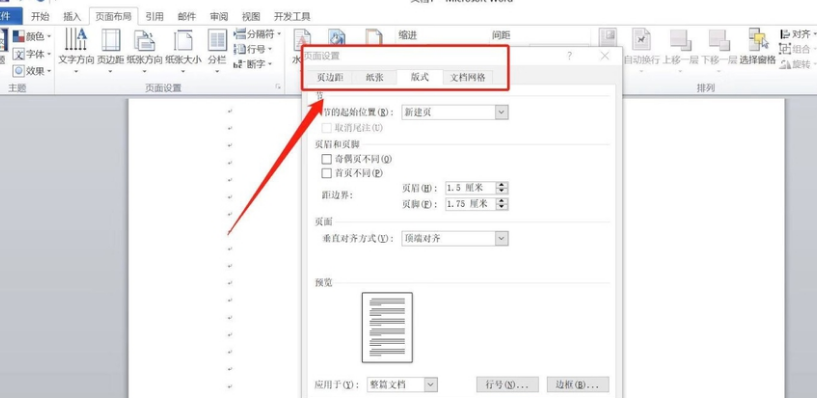Open the theme 字体 fonts menu
Screen dimensions: 817x398
click(x=32, y=54)
